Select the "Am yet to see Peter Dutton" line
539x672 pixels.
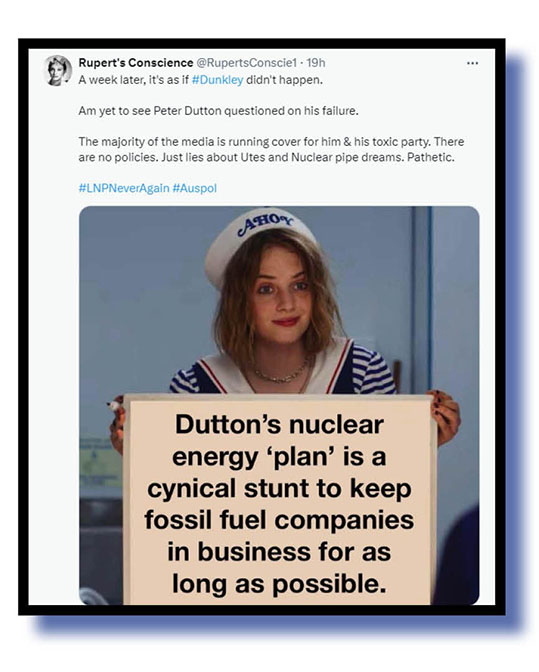point(219,111)
